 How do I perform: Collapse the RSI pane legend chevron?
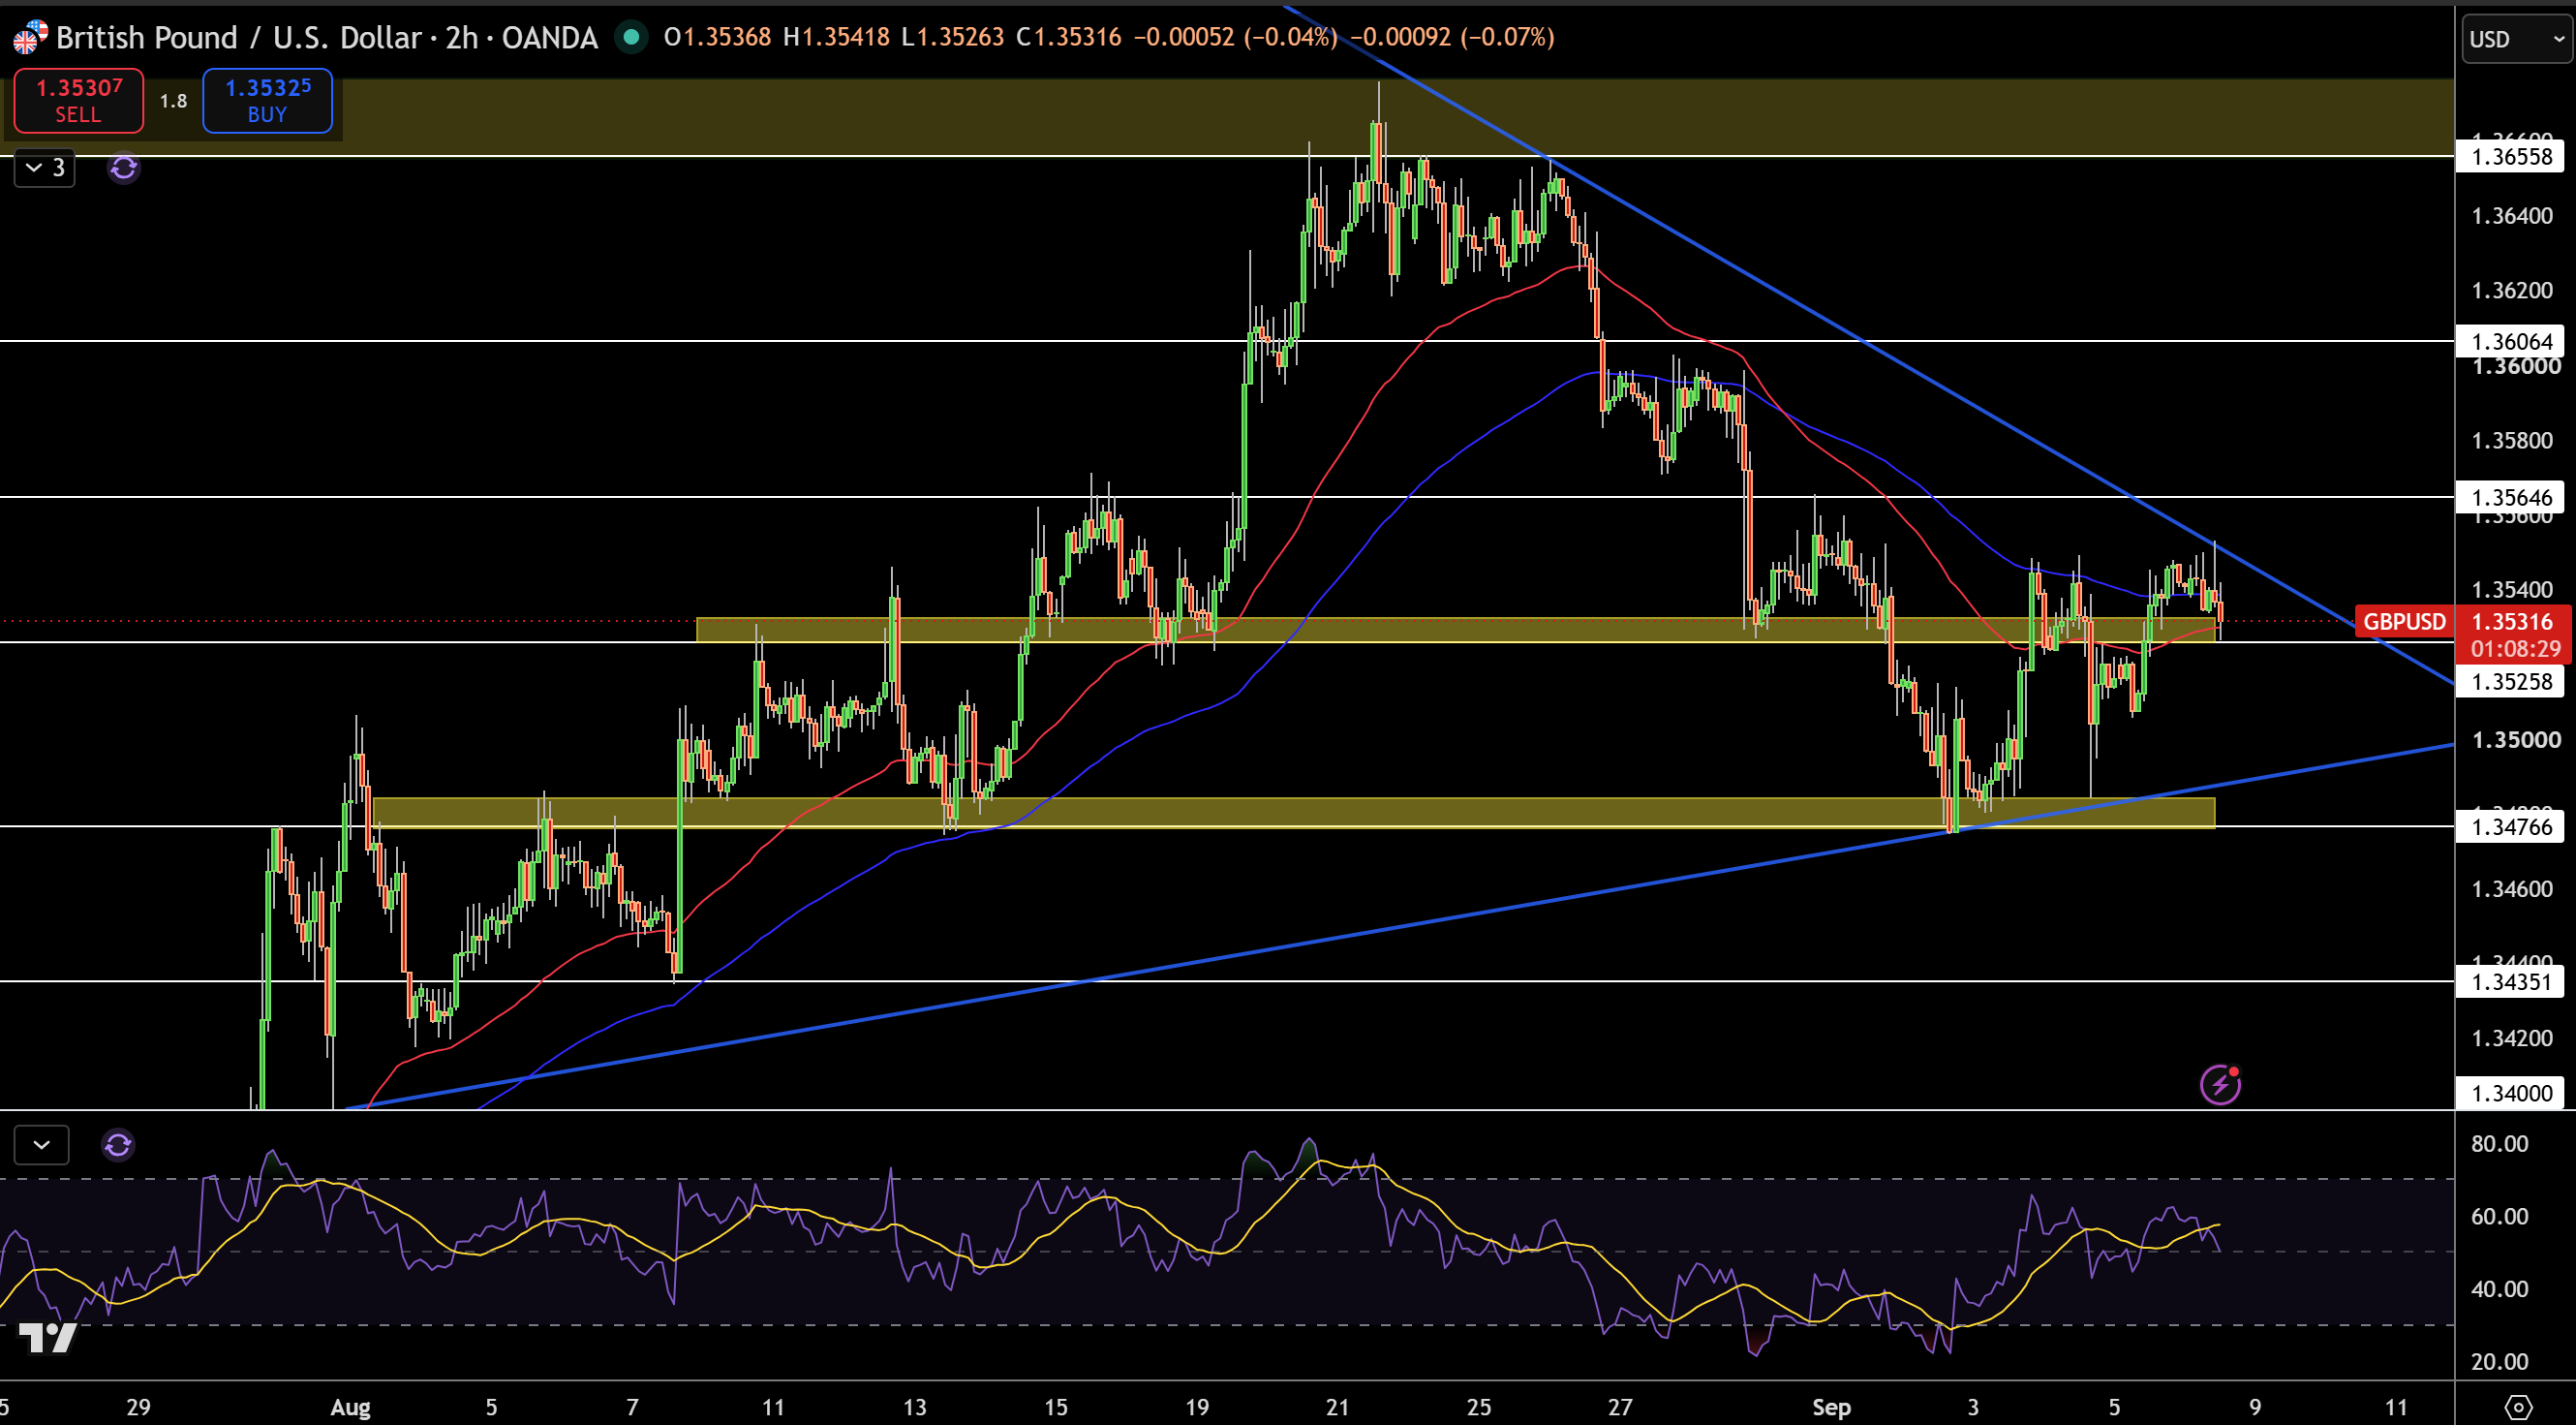tap(42, 1145)
